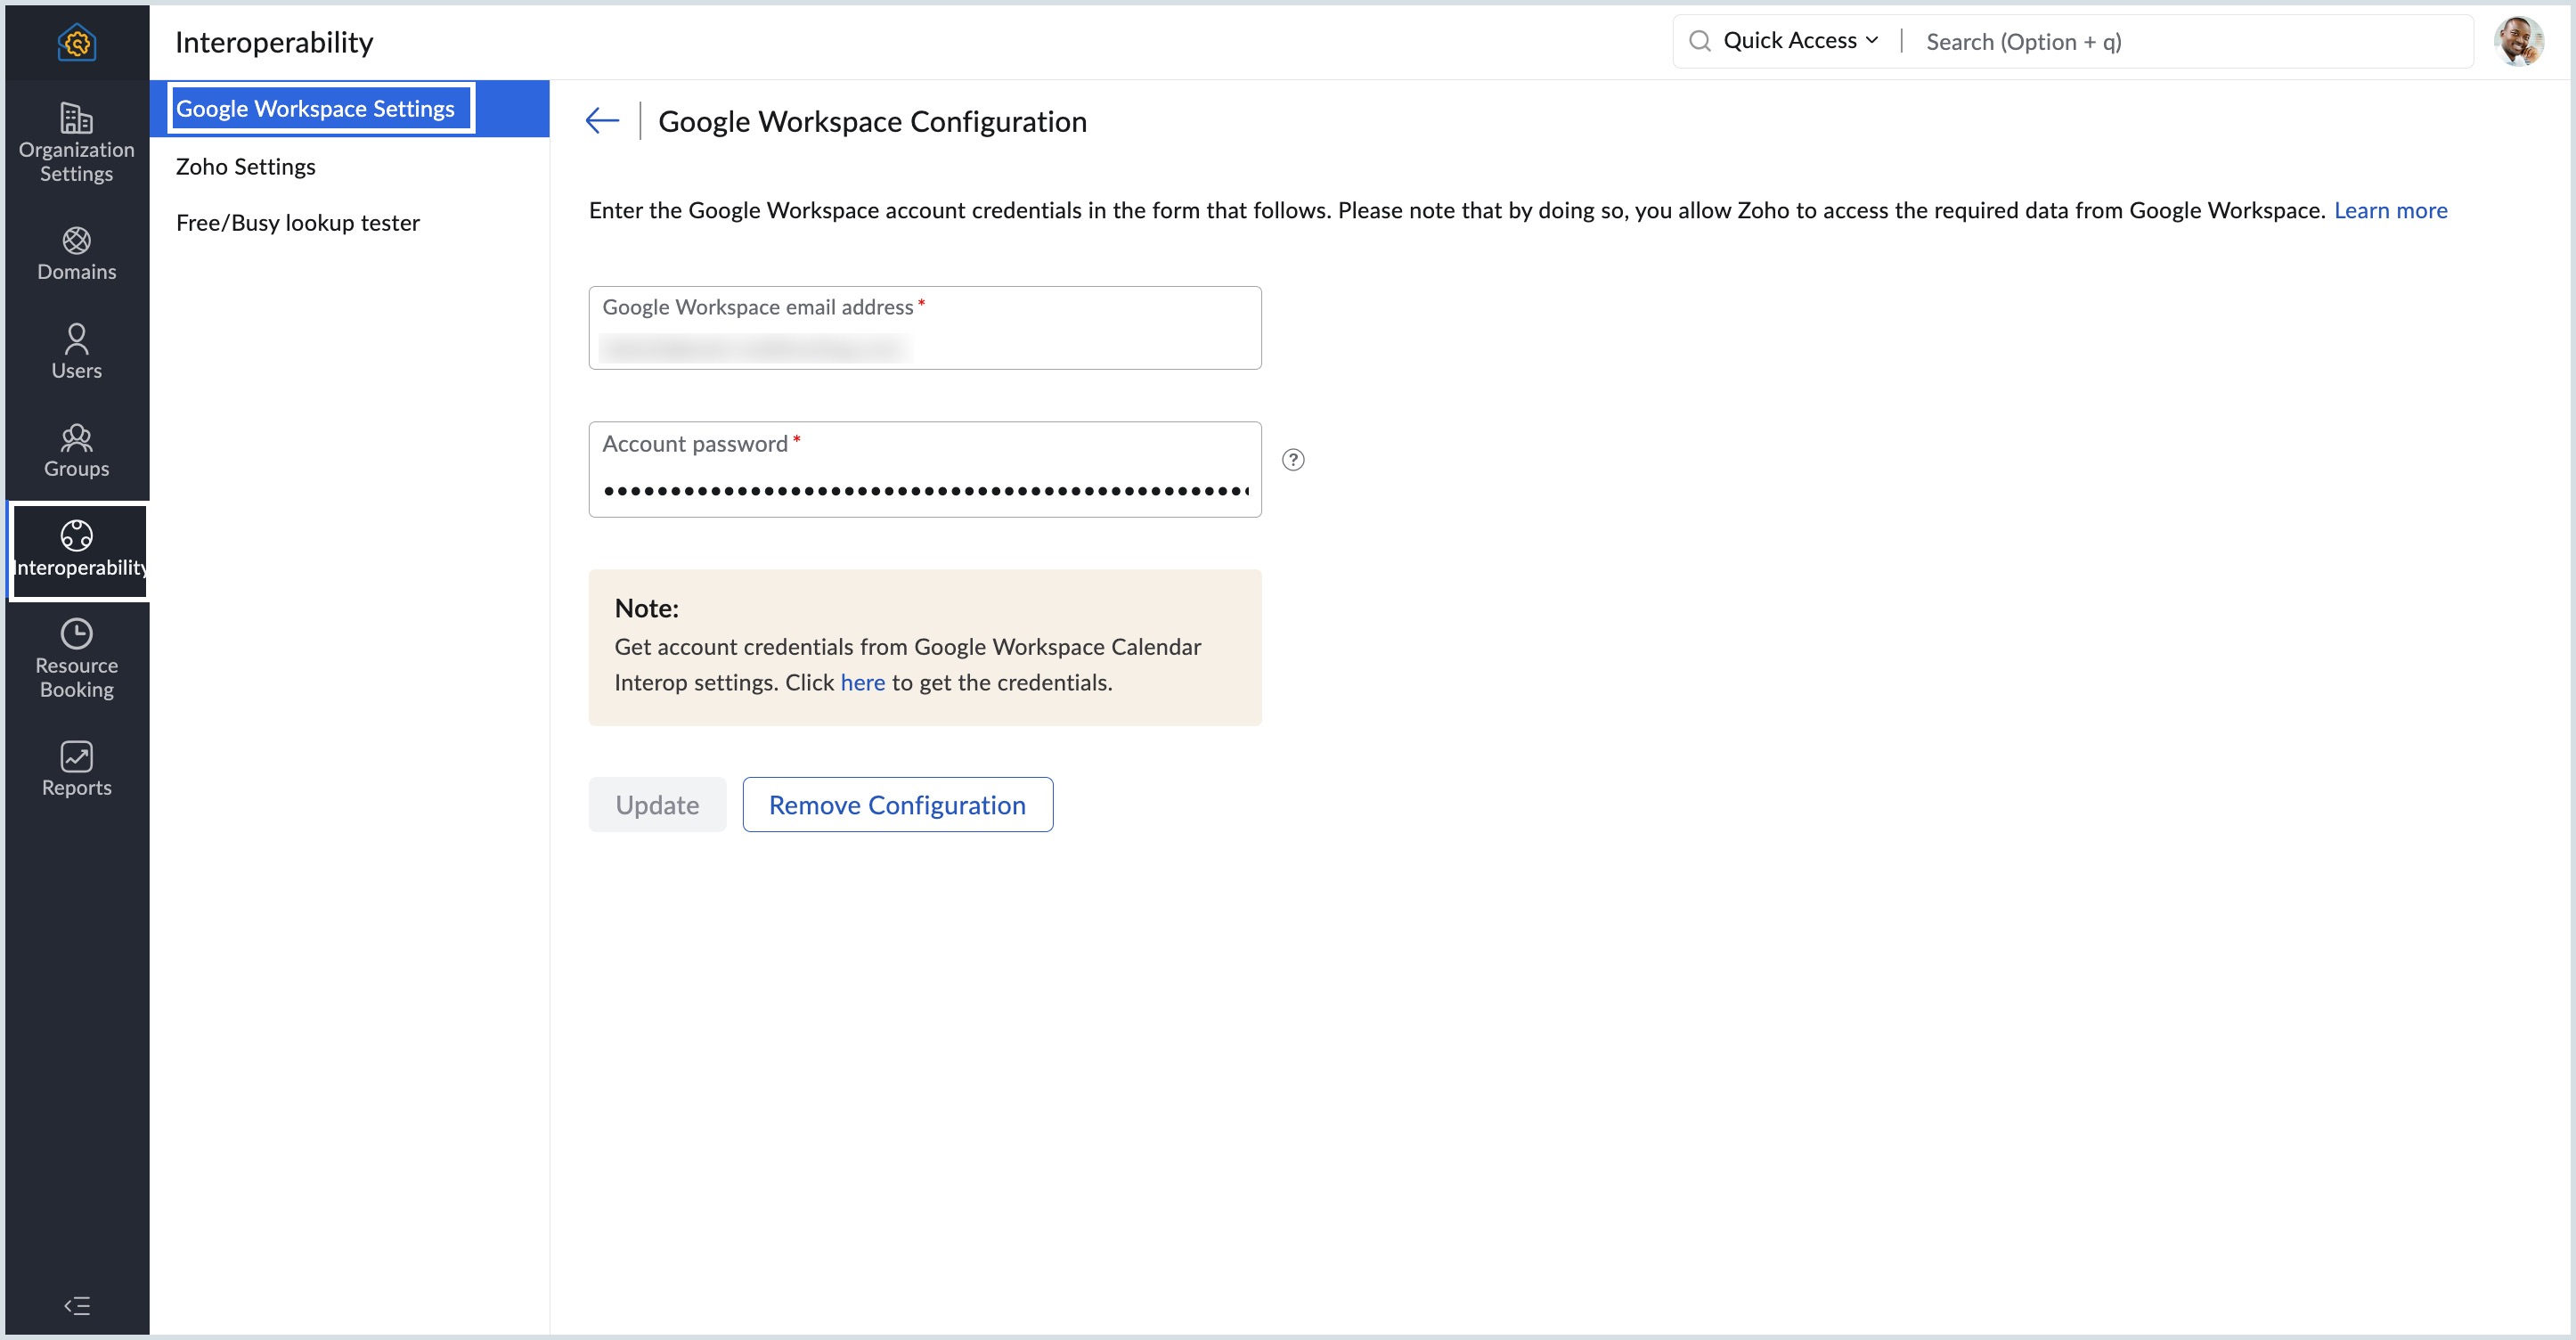Click the back arrow icon
The width and height of the screenshot is (2576, 1340).
point(602,121)
